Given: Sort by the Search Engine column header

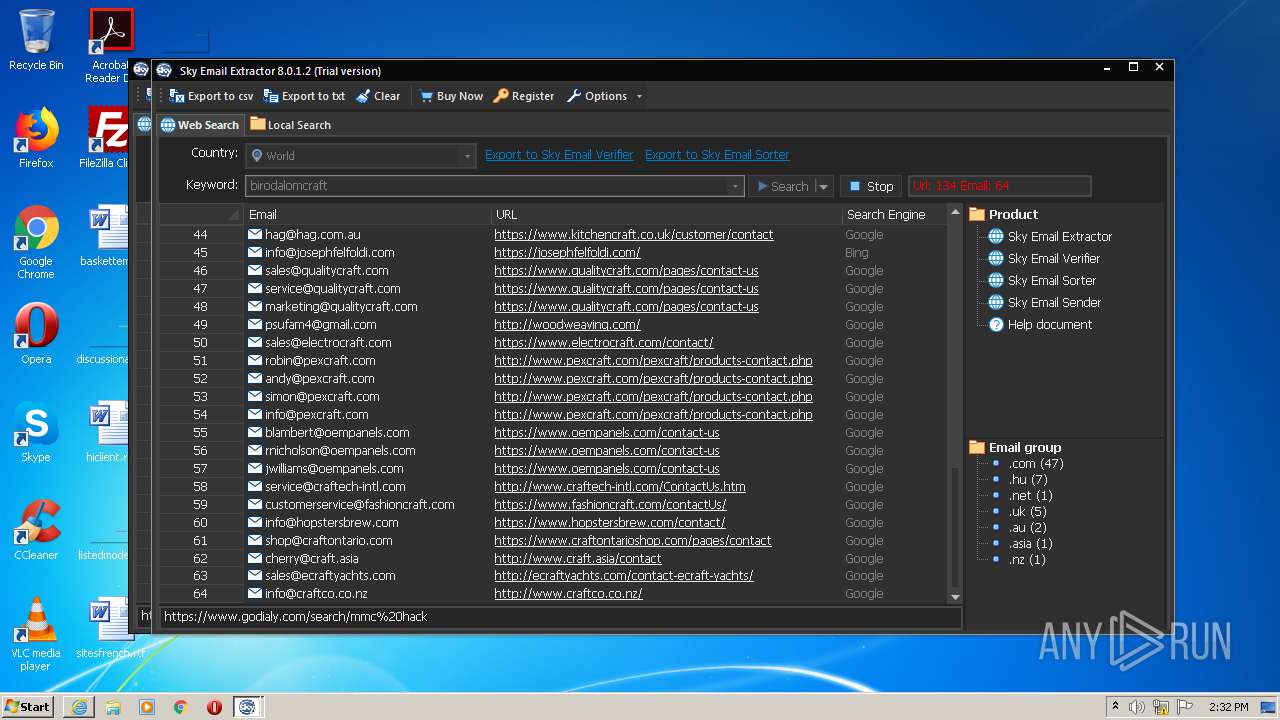Looking at the screenshot, I should click(x=893, y=214).
